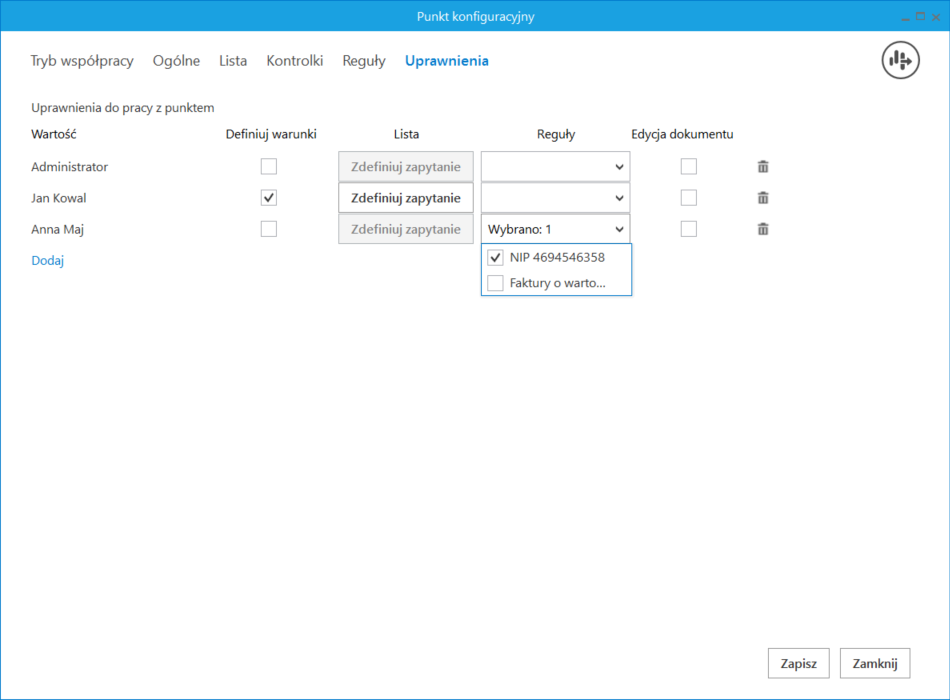Tick the Faktury o warto... rule option
Image resolution: width=950 pixels, height=700 pixels.
coord(495,283)
